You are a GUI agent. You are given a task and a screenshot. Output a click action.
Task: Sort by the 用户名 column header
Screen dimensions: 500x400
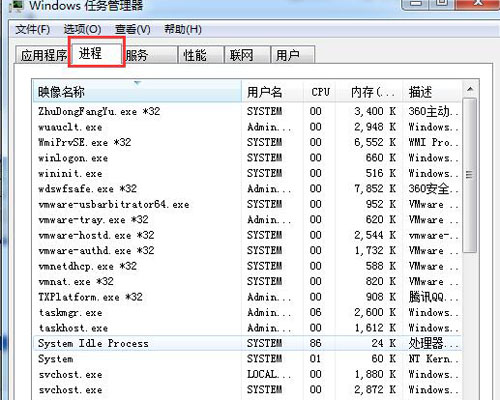click(272, 91)
